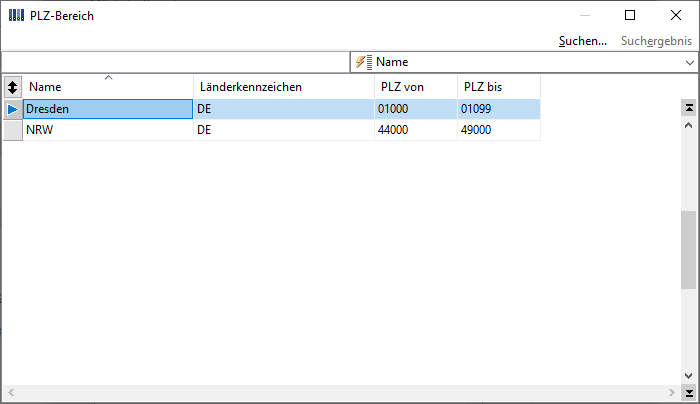Sort by the PLZ von column header
The width and height of the screenshot is (700, 404).
[x=416, y=87]
